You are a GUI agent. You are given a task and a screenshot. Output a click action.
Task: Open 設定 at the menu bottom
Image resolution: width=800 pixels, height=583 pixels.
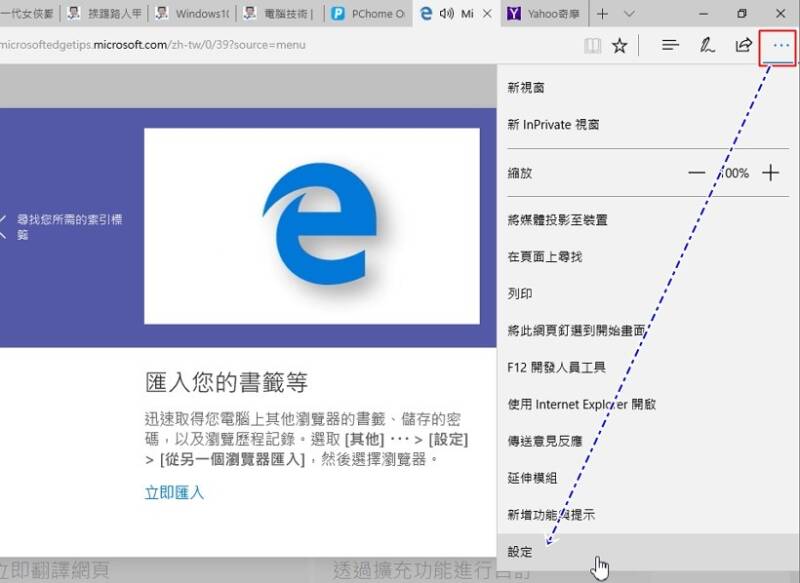647,552
